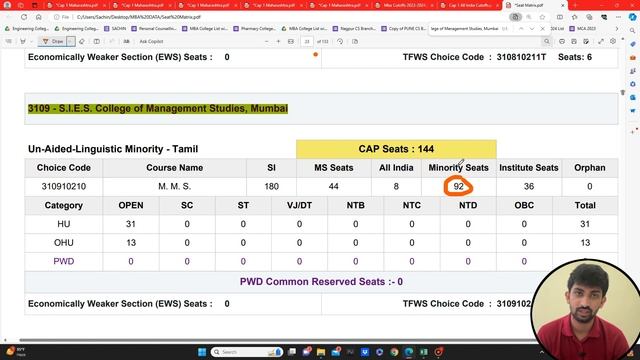Toggle fit to width view
640x360 pixels.
pyautogui.click(x=291, y=41)
